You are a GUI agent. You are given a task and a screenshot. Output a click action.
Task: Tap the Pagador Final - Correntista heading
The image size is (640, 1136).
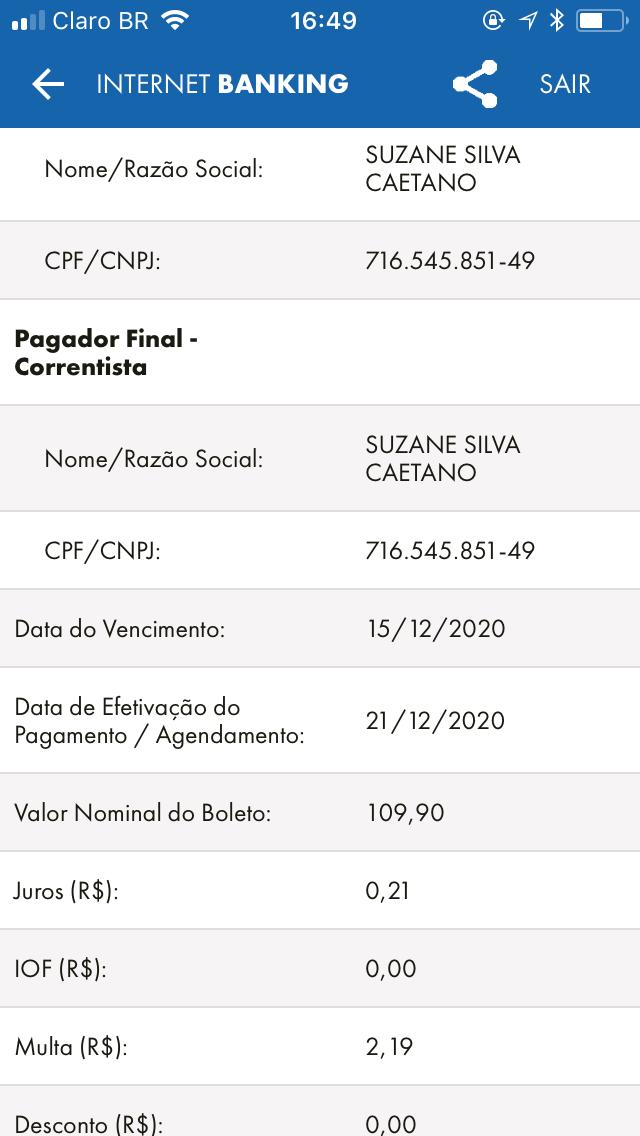pyautogui.click(x=107, y=353)
